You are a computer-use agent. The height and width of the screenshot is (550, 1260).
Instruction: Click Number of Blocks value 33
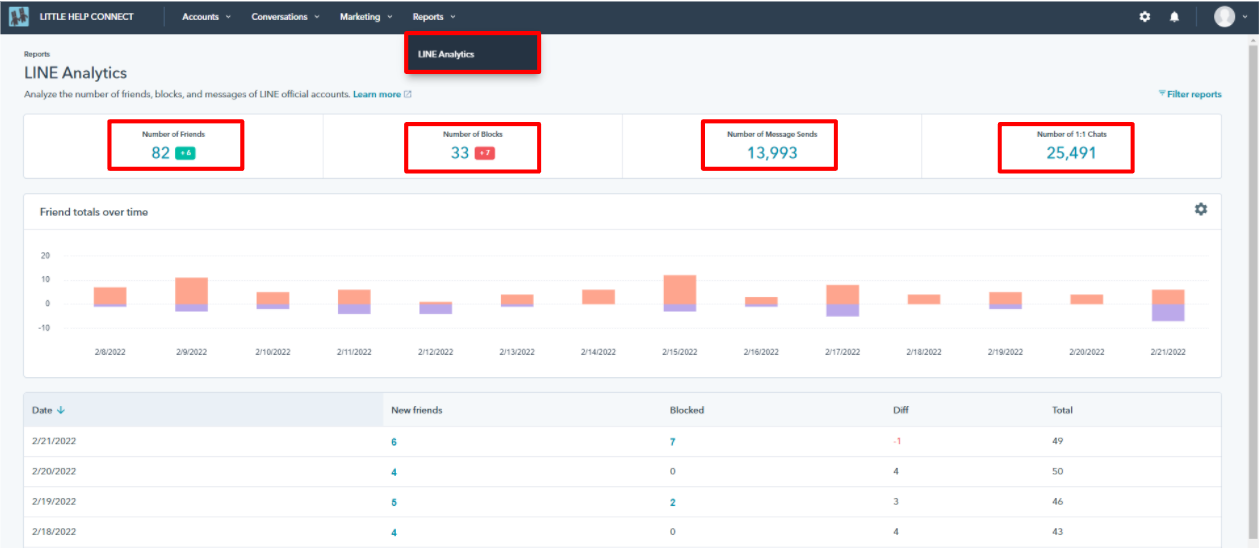460,153
